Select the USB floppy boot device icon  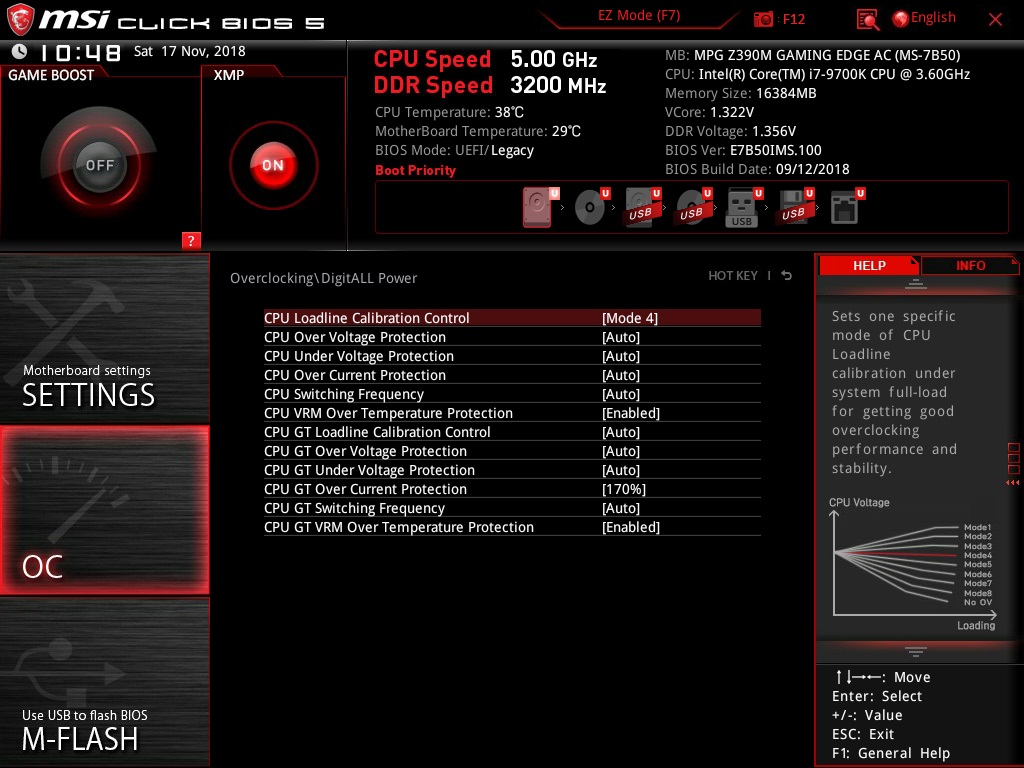[795, 207]
